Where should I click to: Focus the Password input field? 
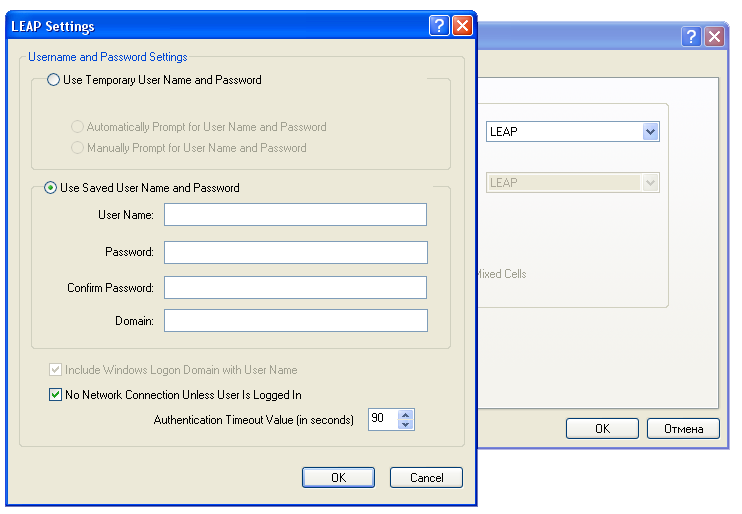295,252
